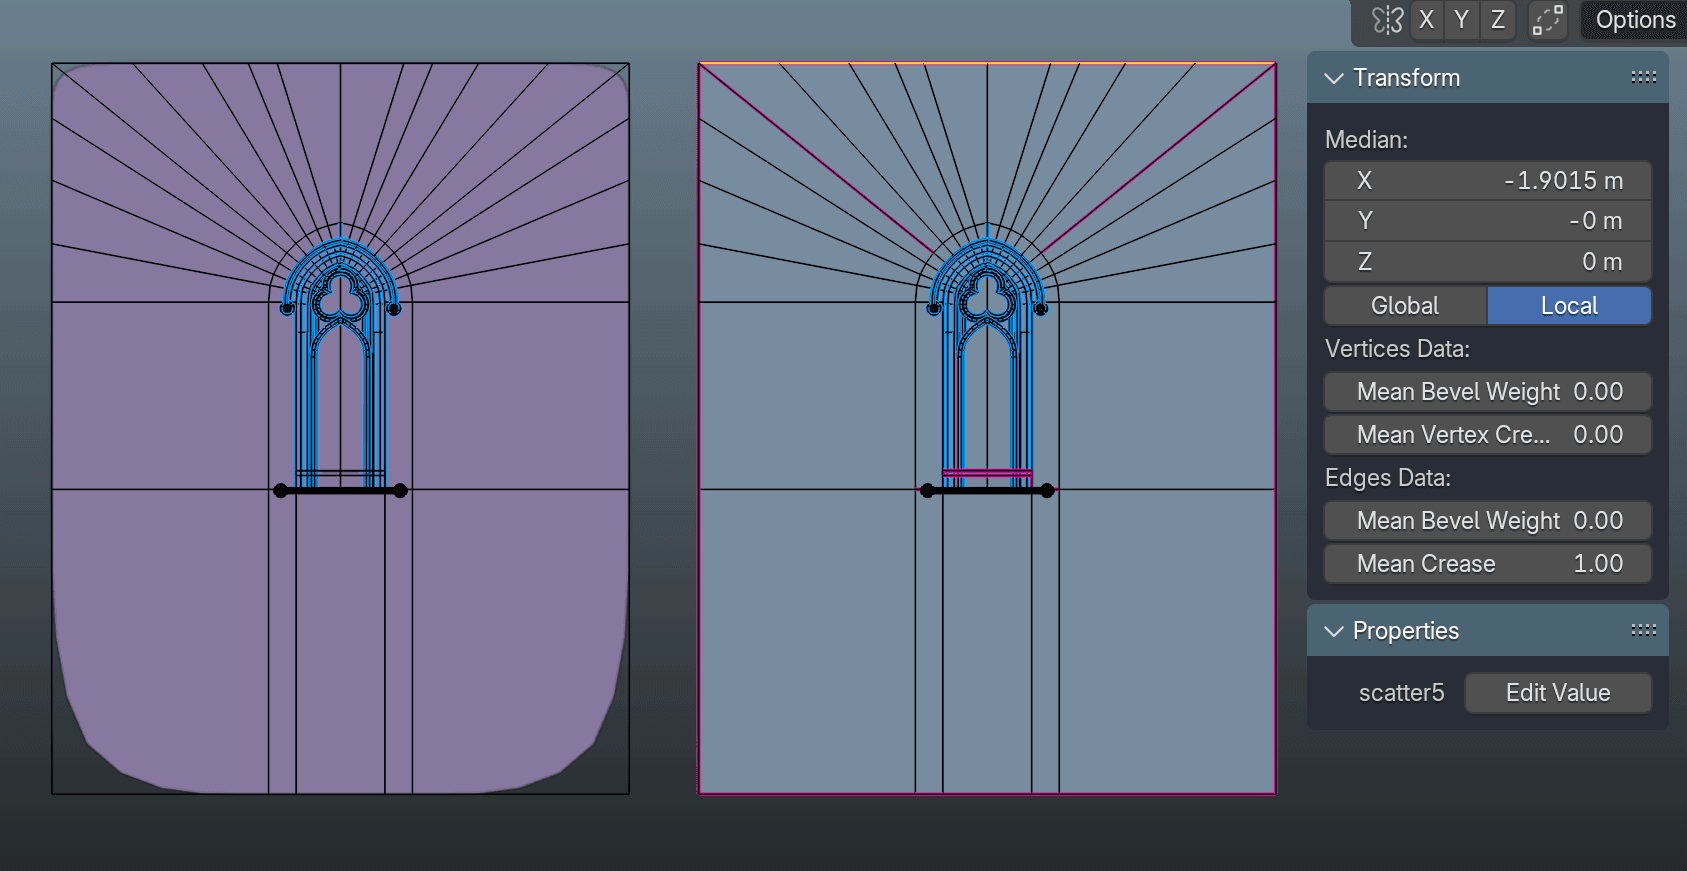
Task: Toggle Y axis mirror
Action: (x=1462, y=20)
